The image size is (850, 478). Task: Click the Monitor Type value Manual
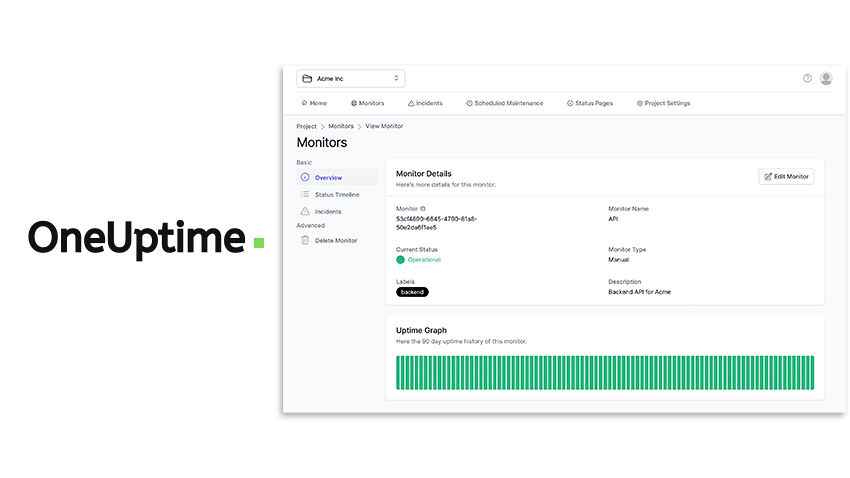619,260
